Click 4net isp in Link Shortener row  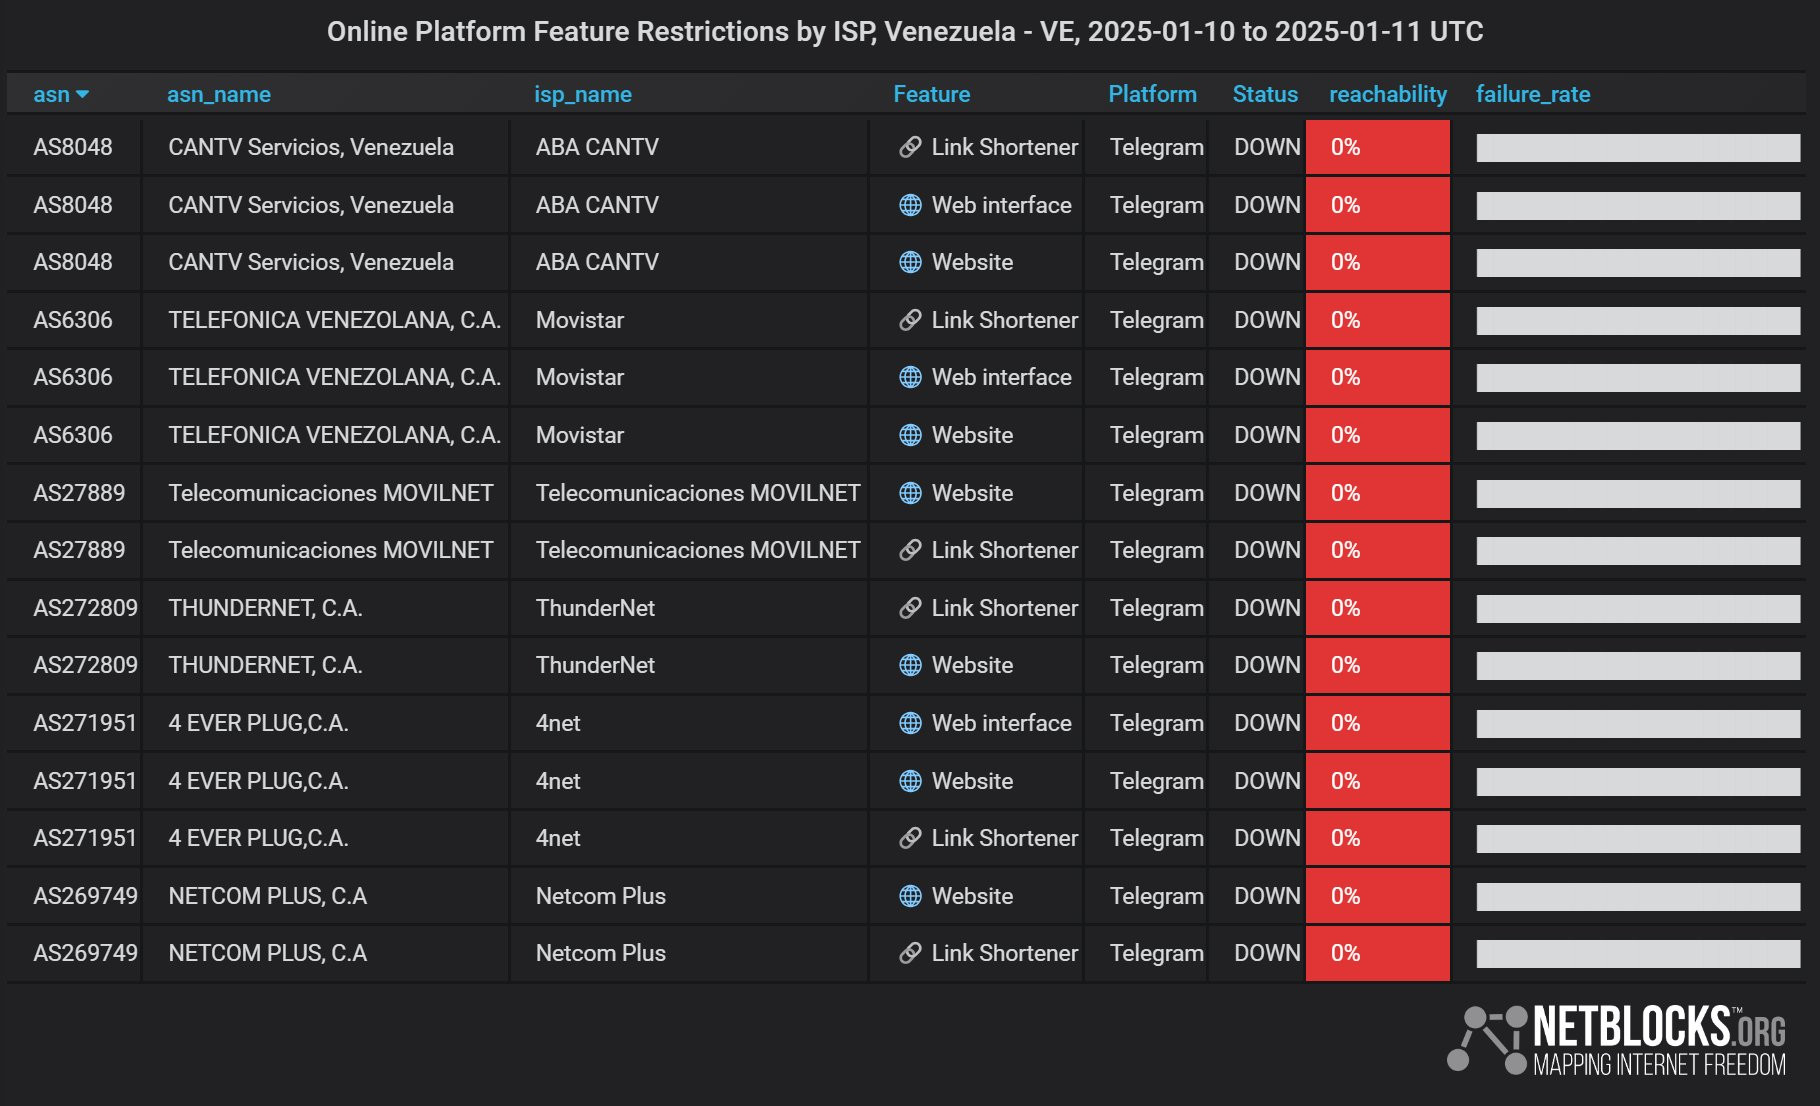(x=558, y=838)
